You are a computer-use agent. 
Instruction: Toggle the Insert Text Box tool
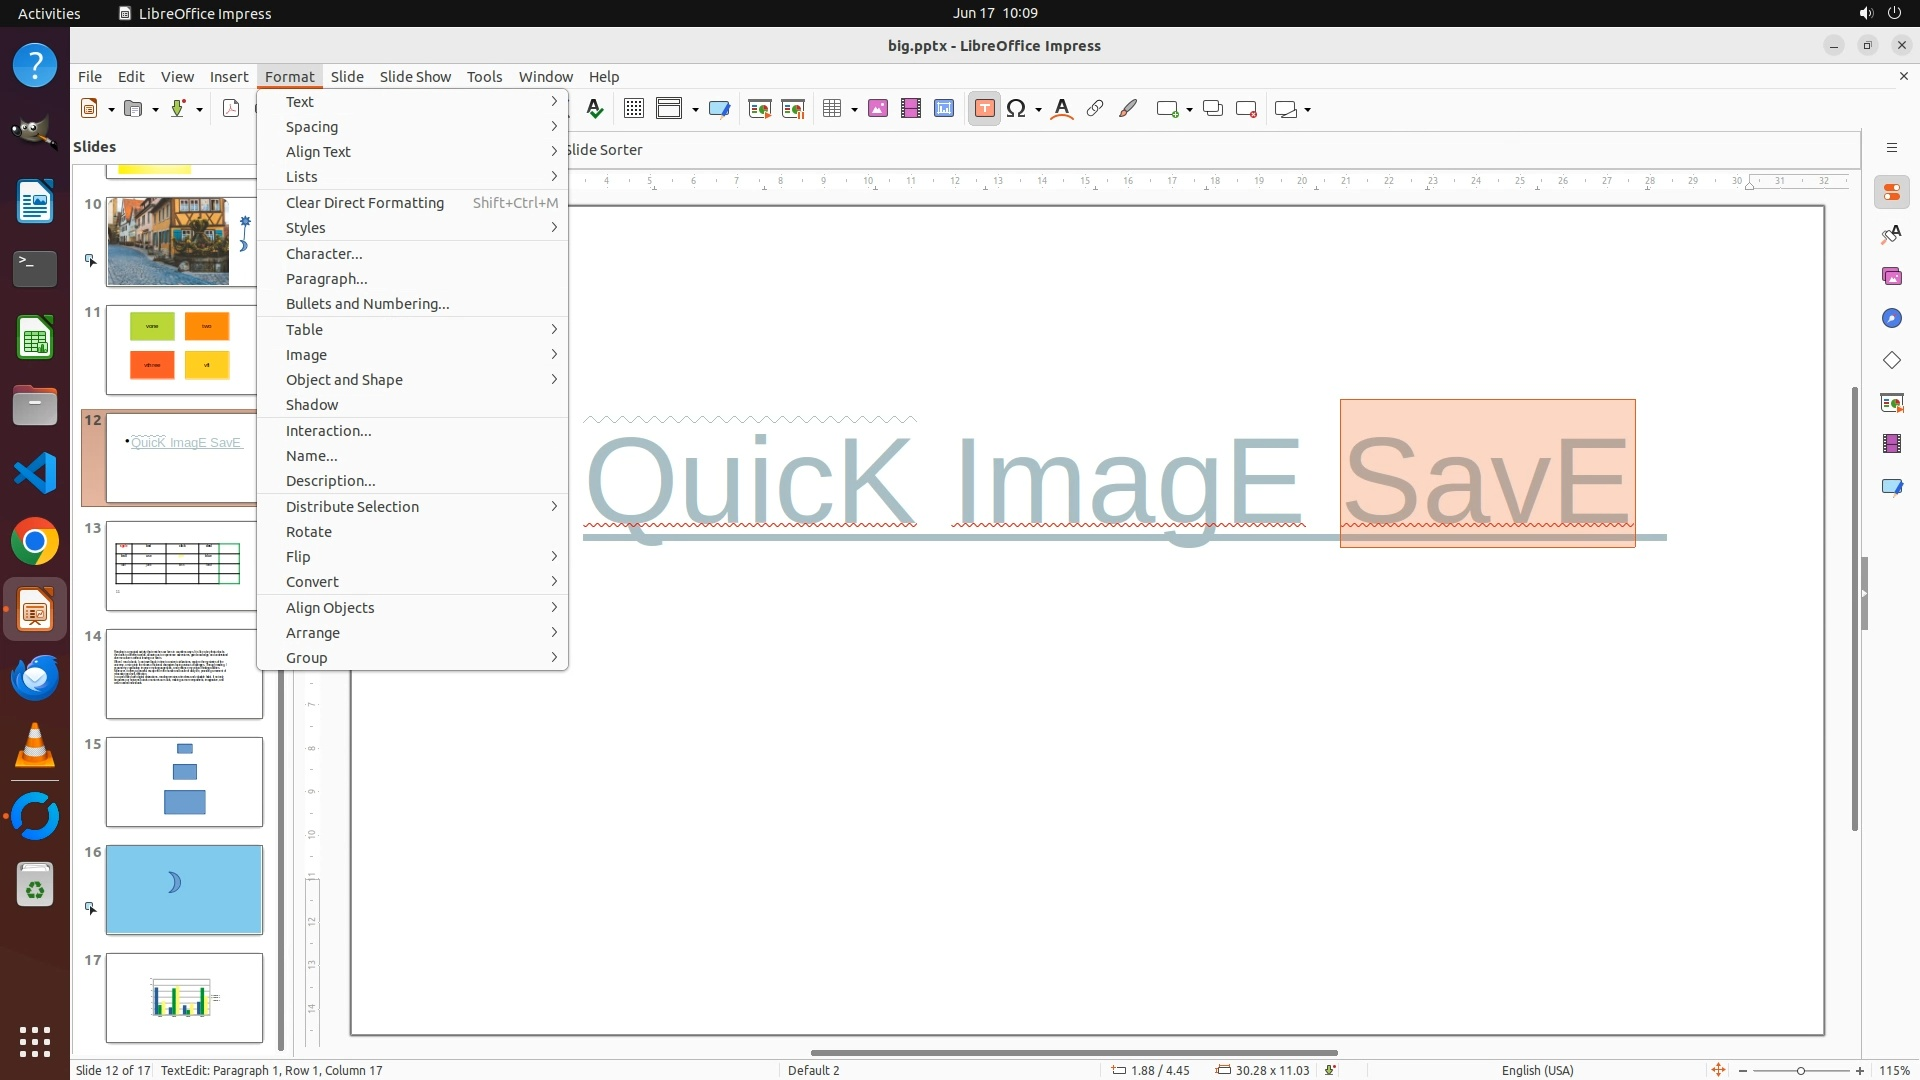point(984,109)
